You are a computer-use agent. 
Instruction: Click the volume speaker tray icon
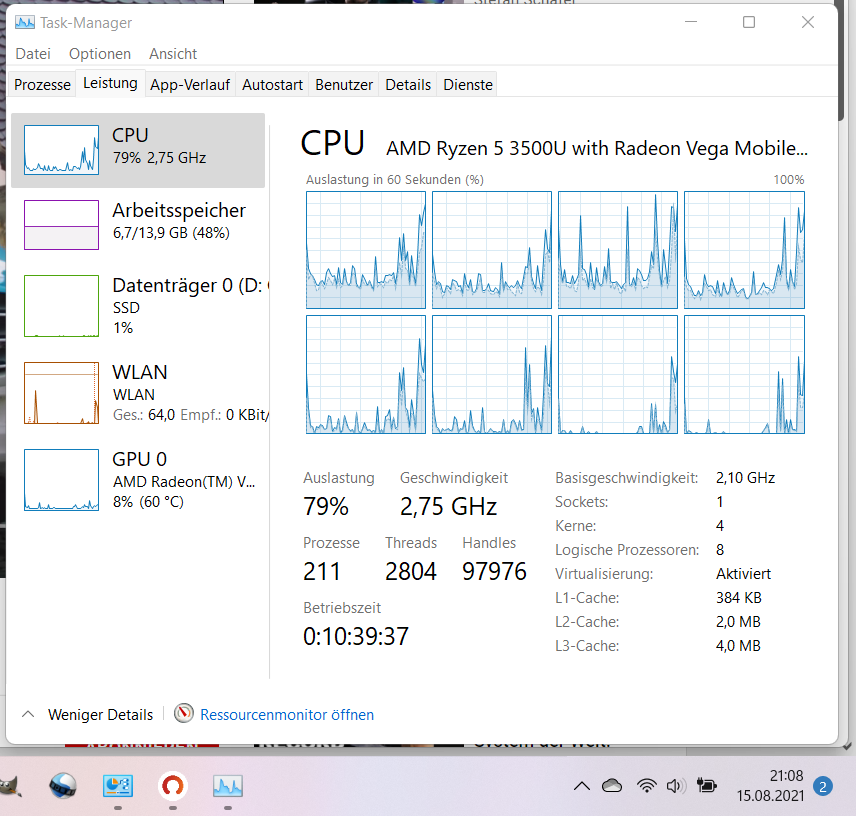(x=675, y=787)
